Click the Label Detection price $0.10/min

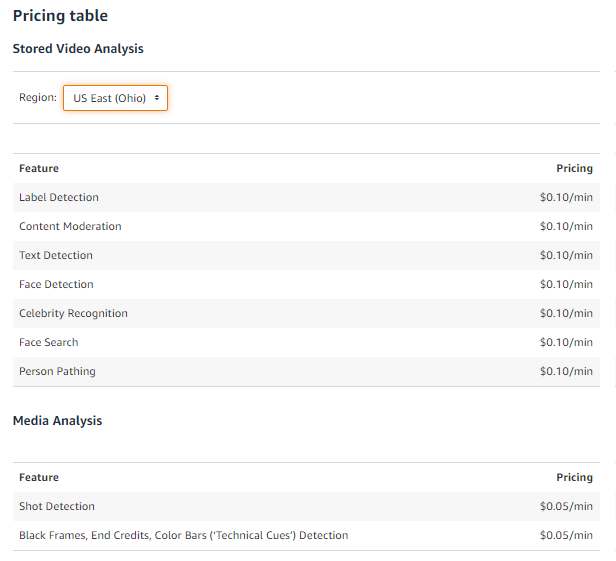pos(566,197)
